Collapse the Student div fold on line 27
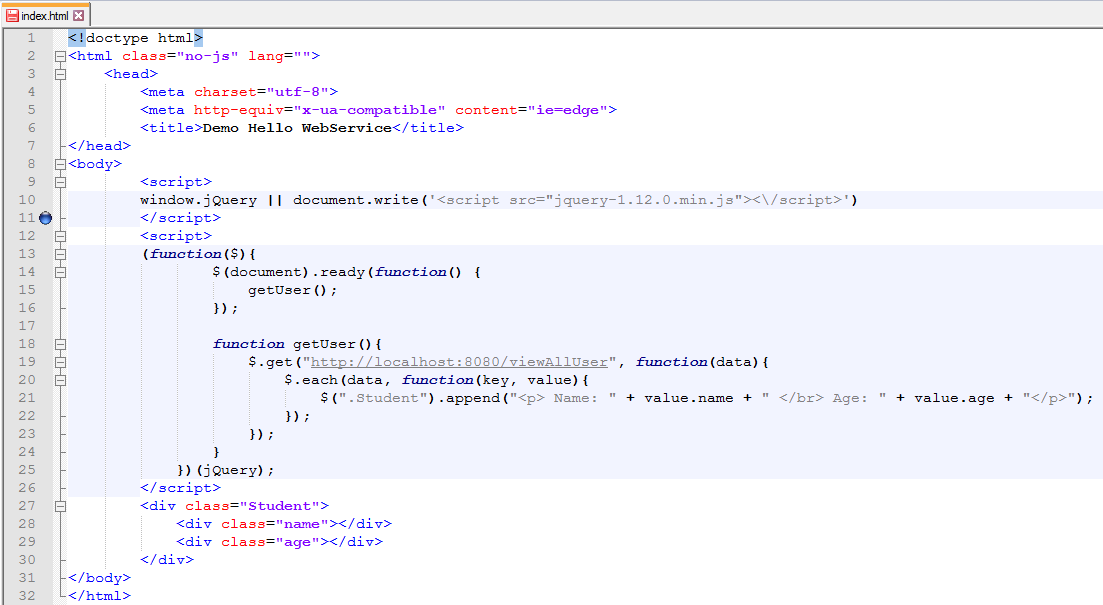Viewport: 1103px width, 605px height. point(60,505)
